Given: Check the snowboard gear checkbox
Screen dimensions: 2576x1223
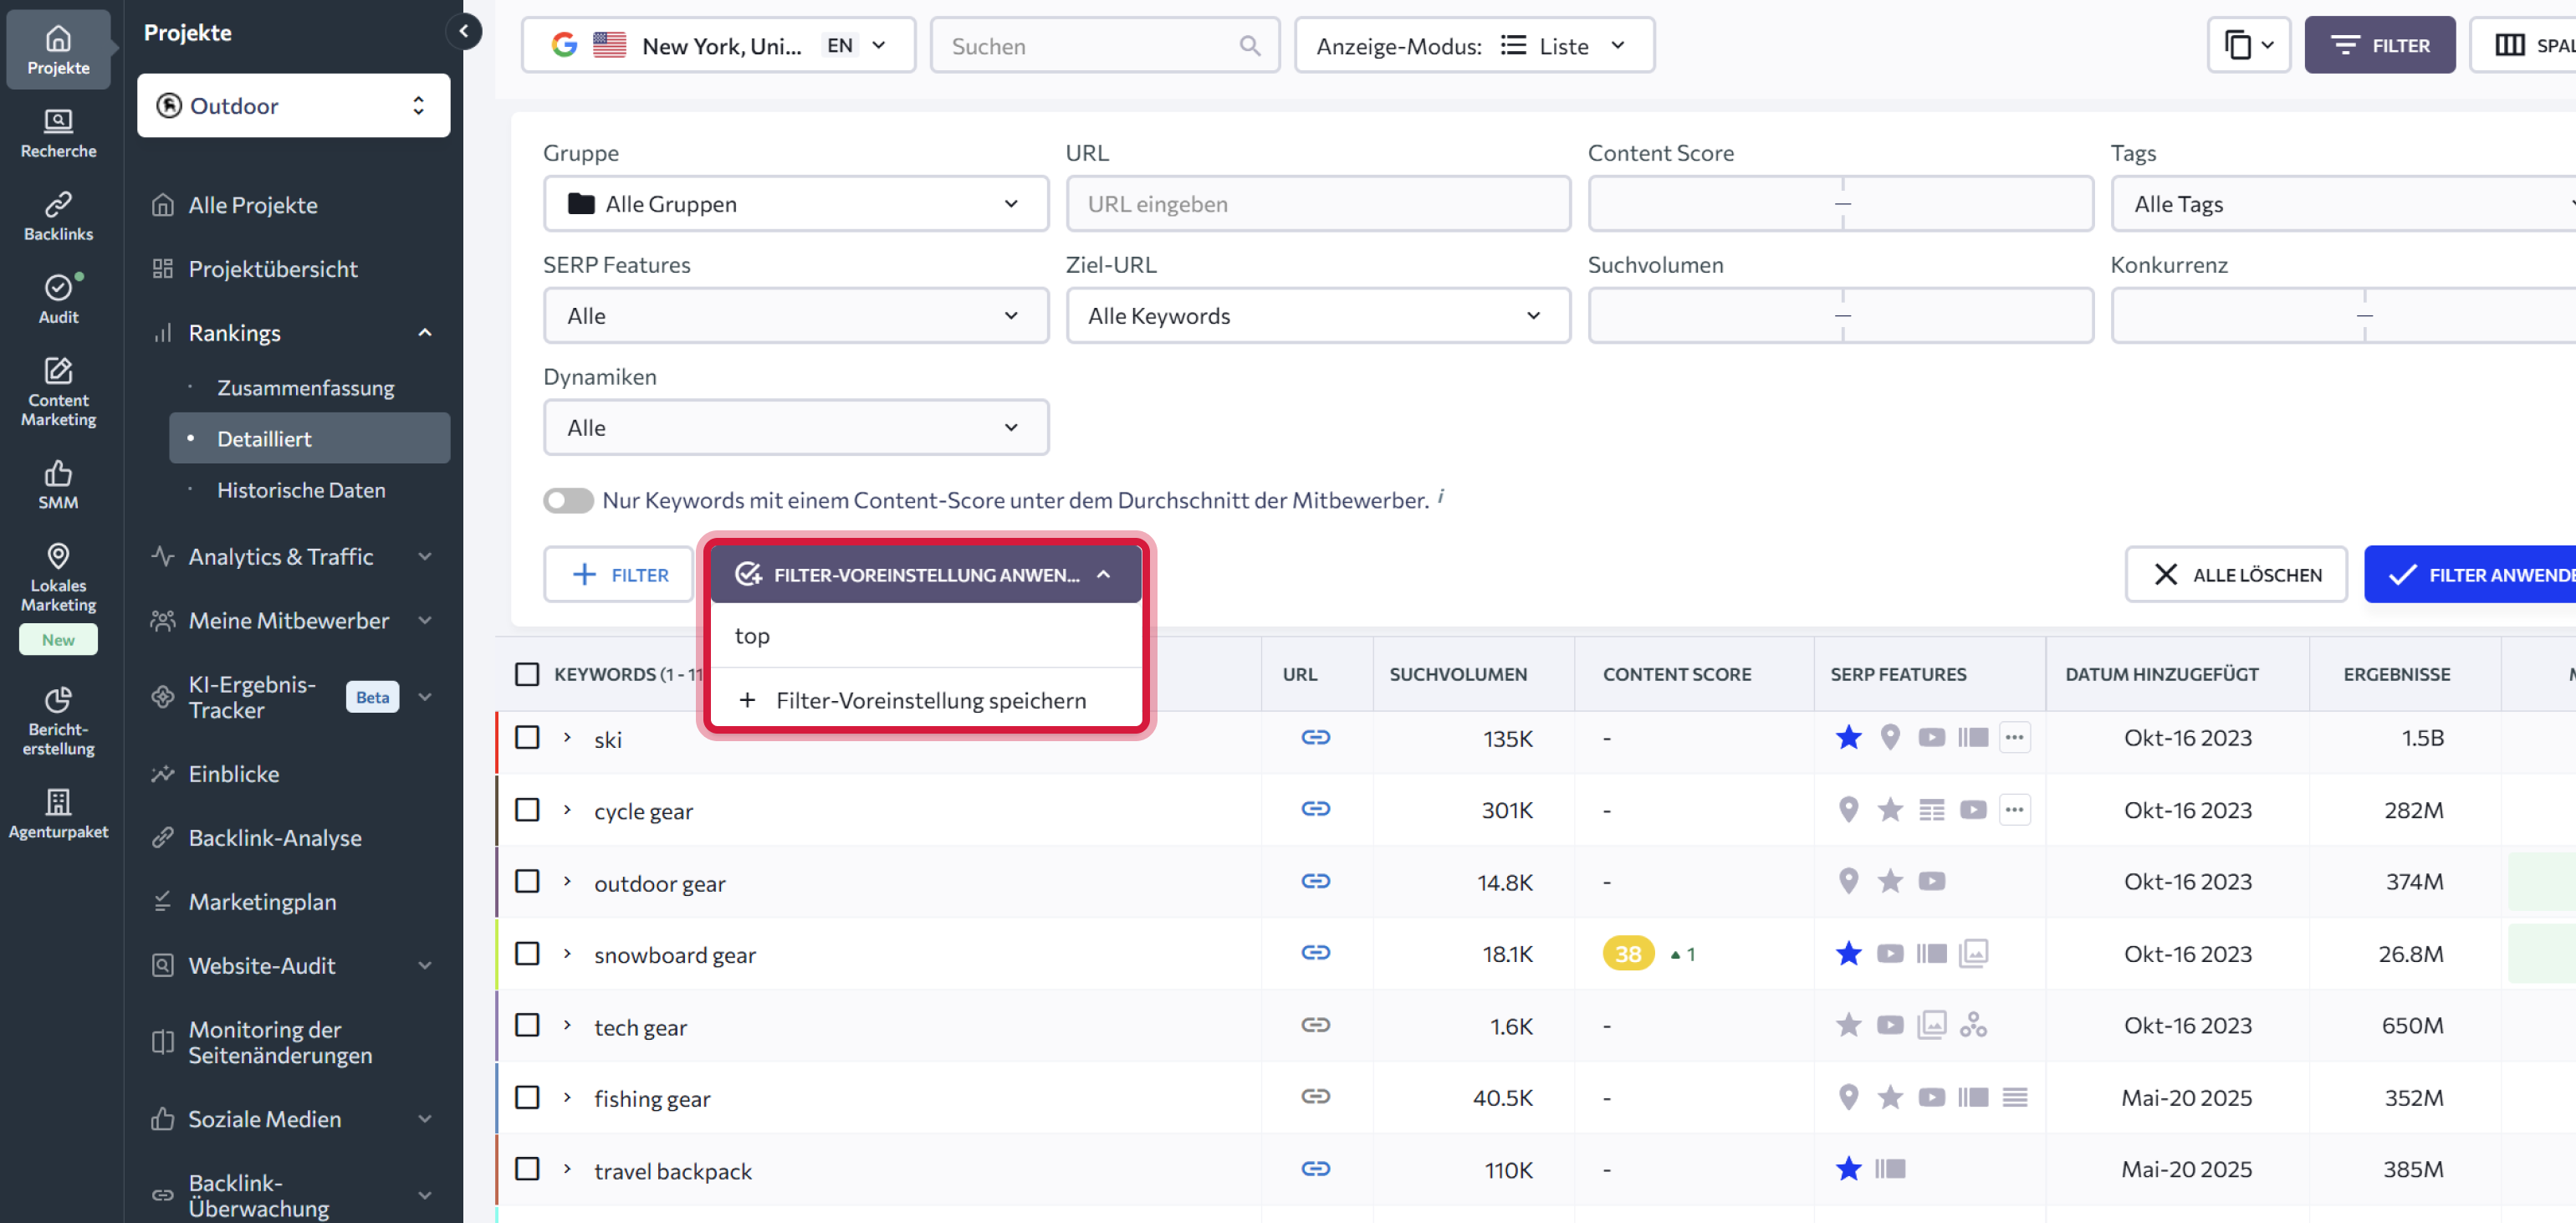Looking at the screenshot, I should tap(527, 953).
